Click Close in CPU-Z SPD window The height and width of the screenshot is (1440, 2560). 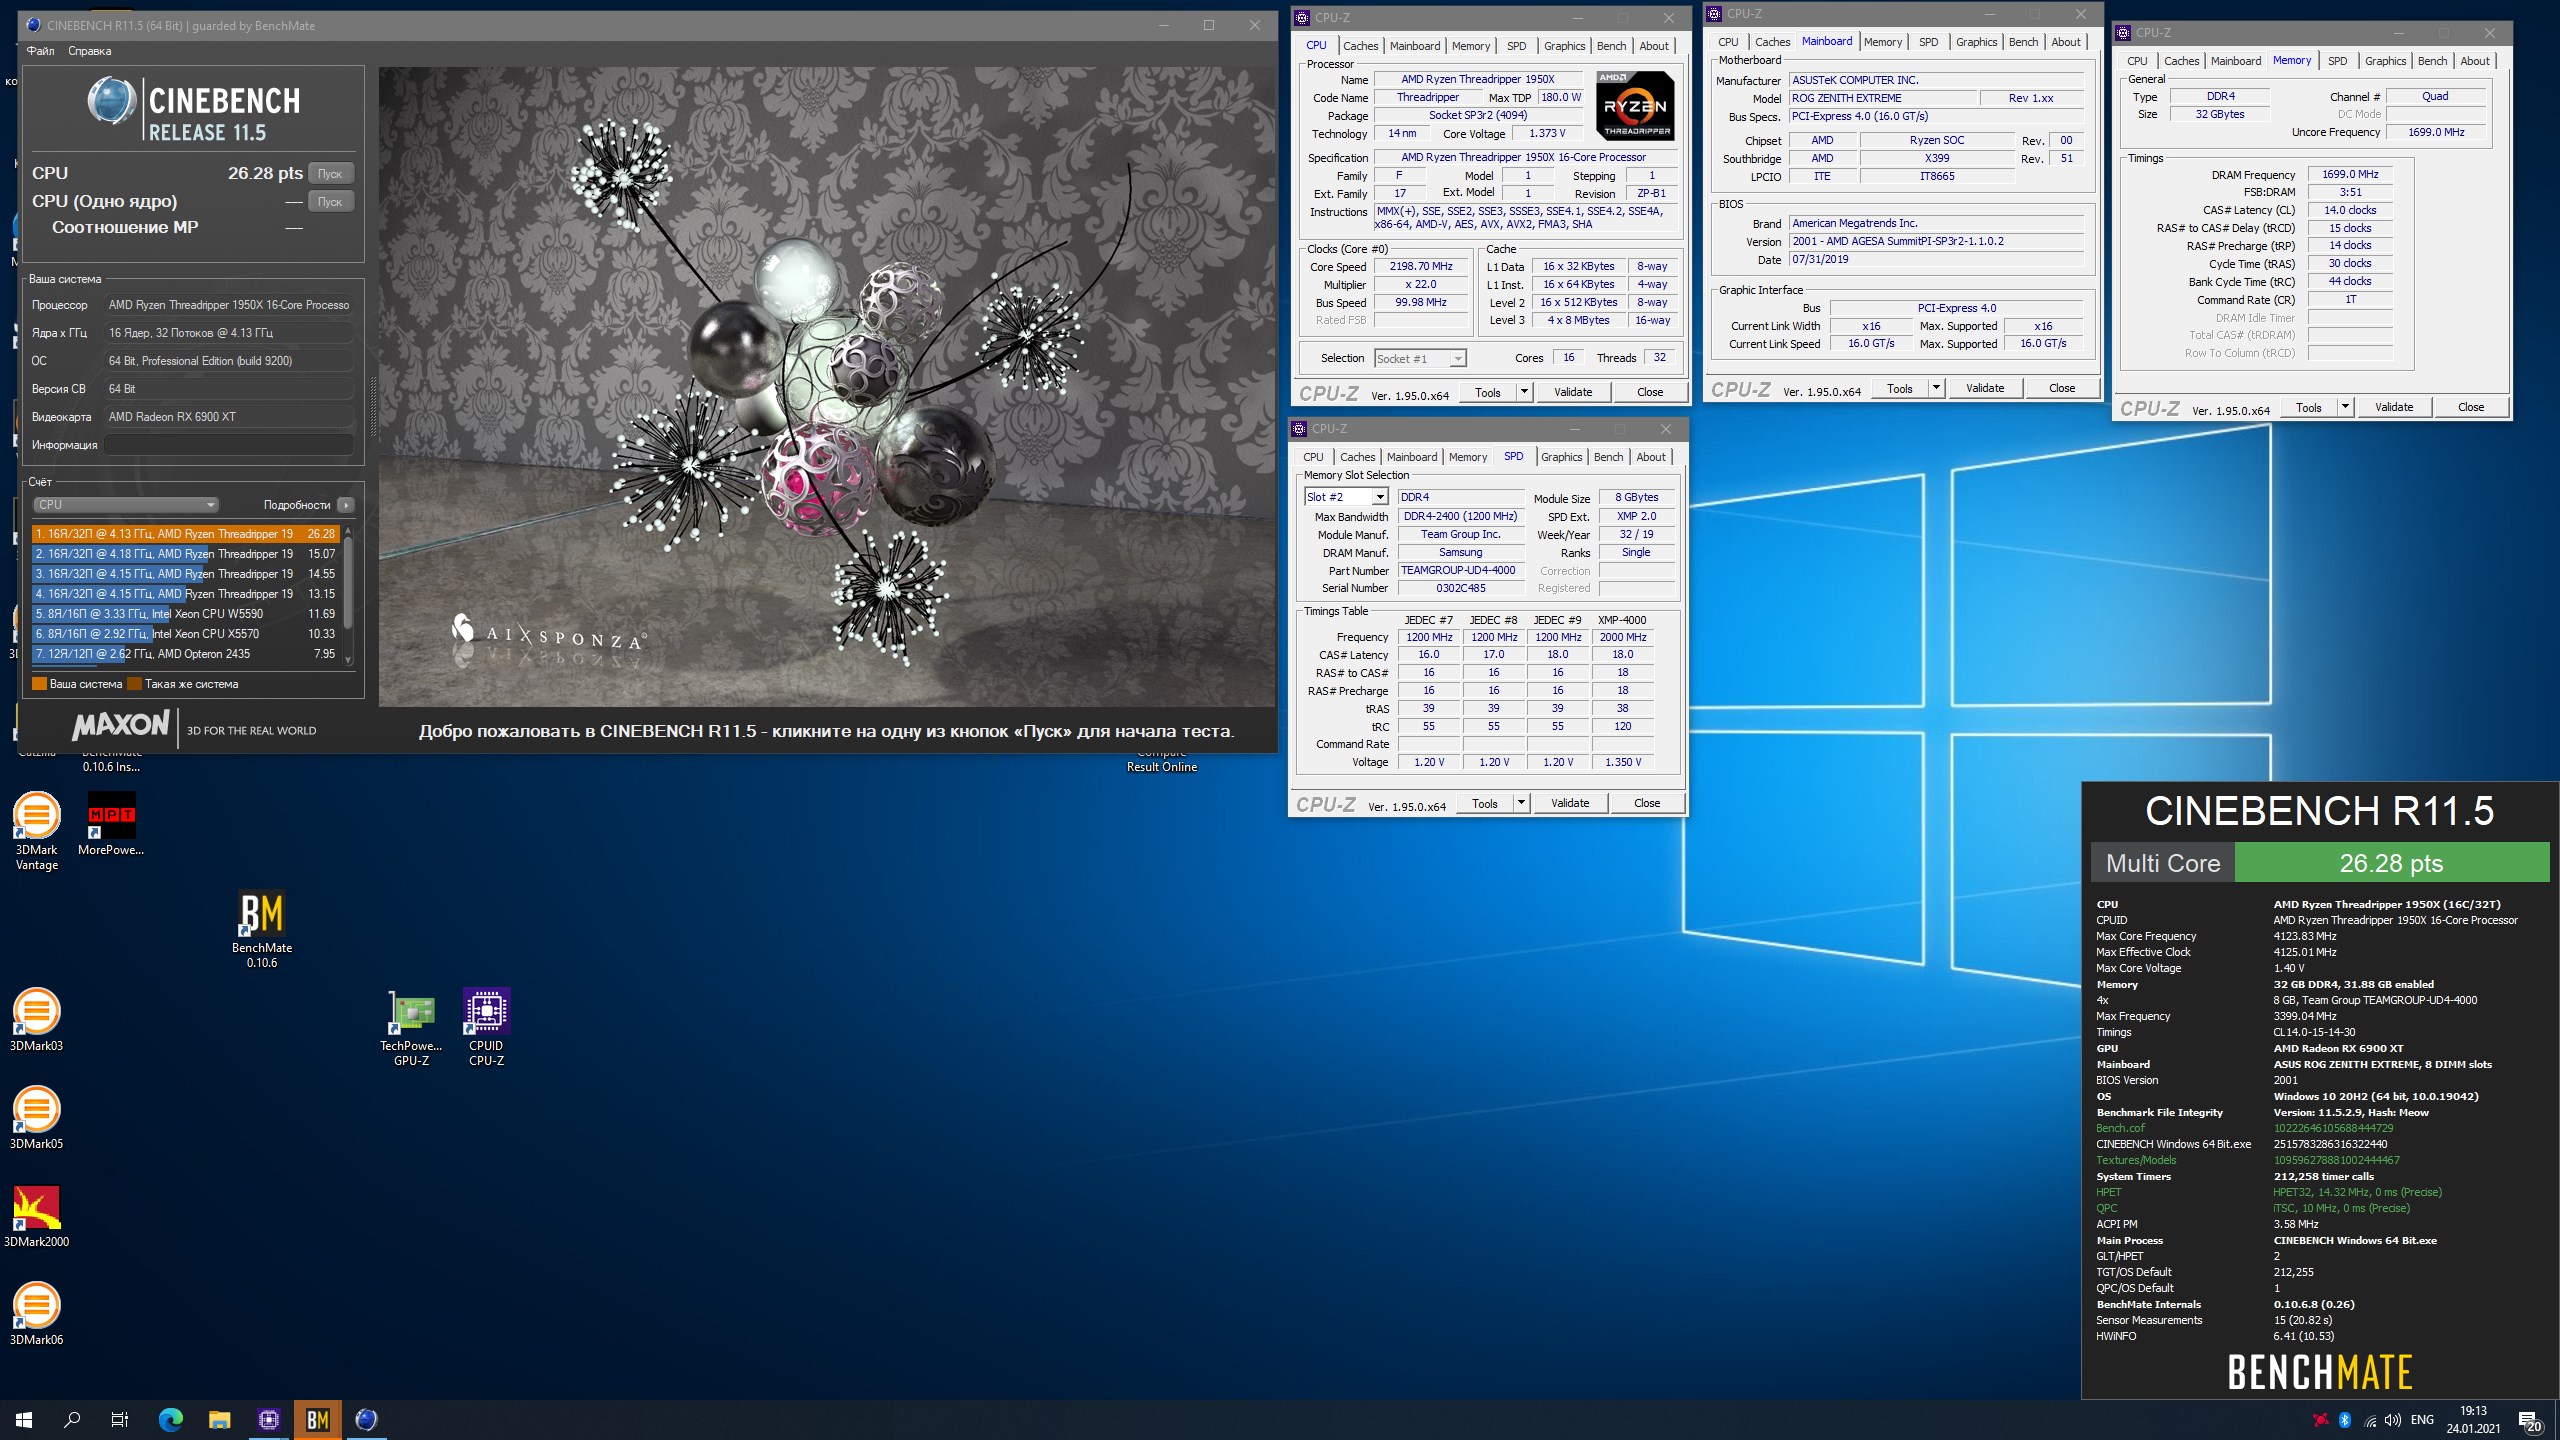coord(1647,803)
